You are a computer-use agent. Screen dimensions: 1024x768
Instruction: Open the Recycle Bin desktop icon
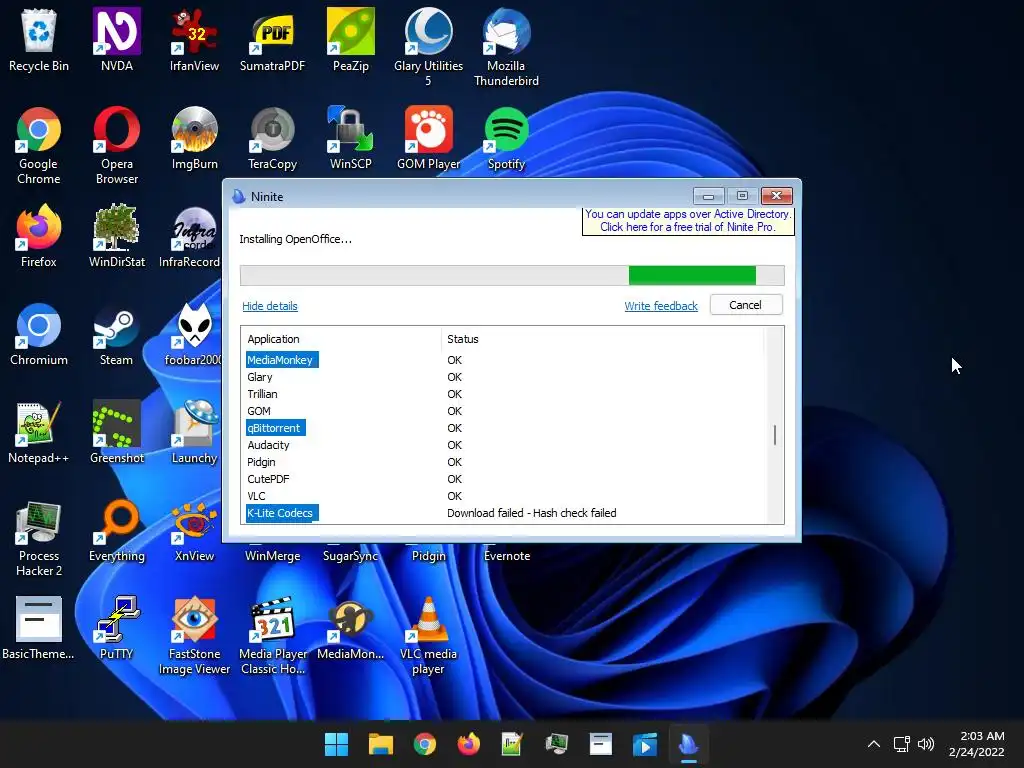[39, 40]
